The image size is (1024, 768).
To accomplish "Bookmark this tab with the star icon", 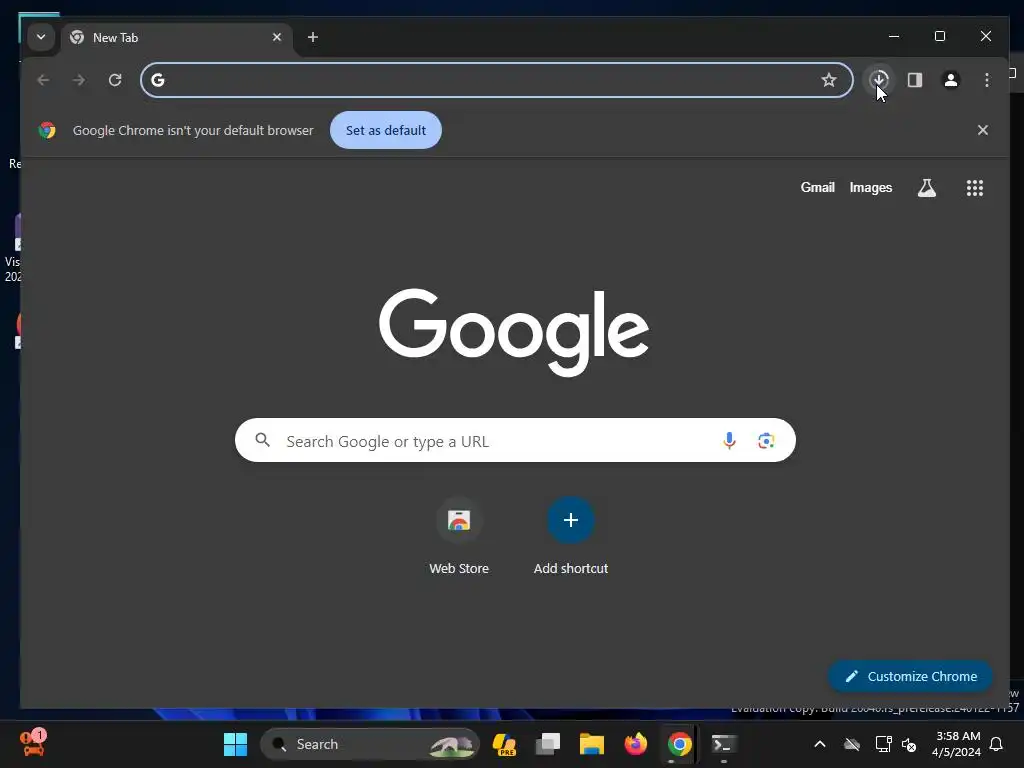I will 829,80.
